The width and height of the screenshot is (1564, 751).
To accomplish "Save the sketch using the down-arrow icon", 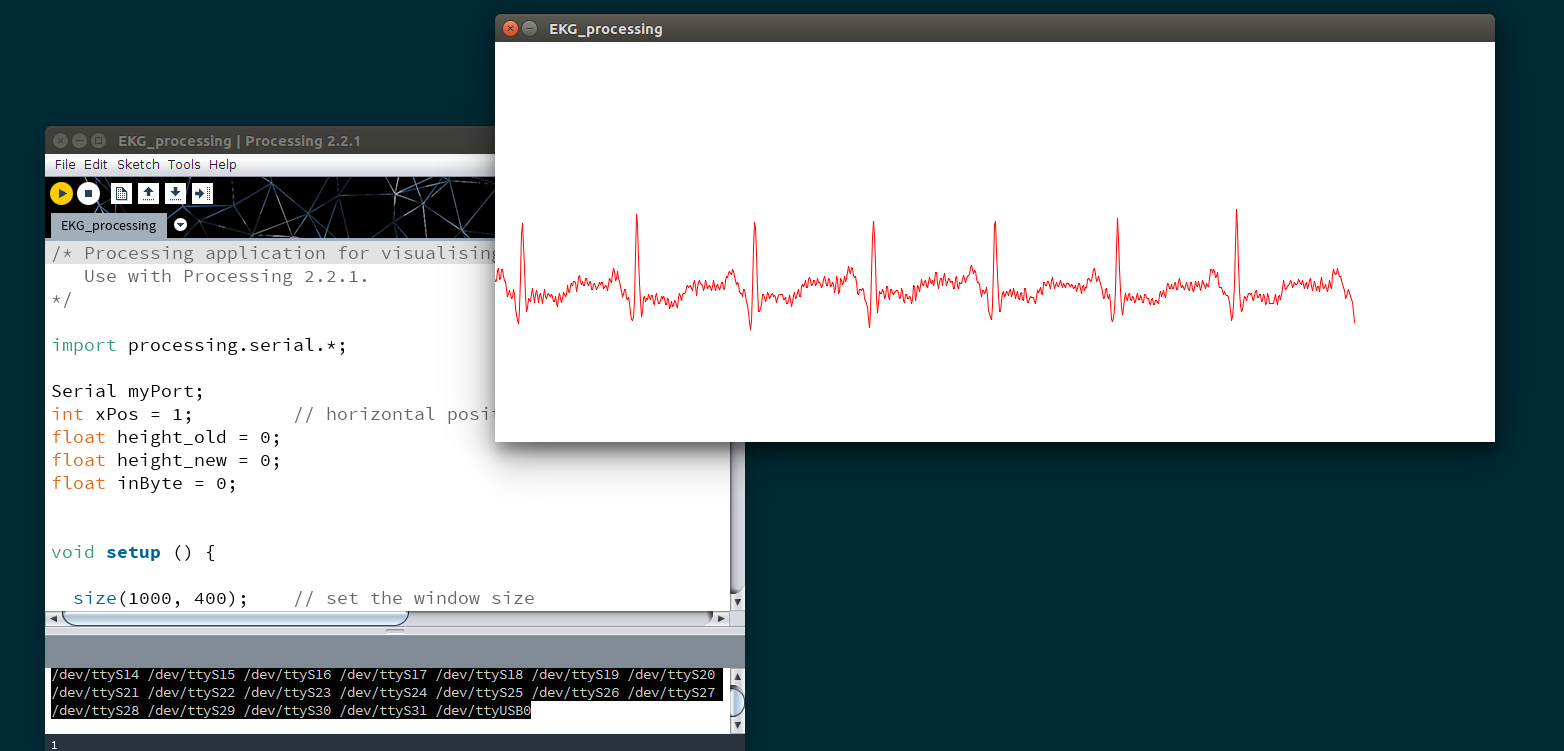I will [x=175, y=193].
